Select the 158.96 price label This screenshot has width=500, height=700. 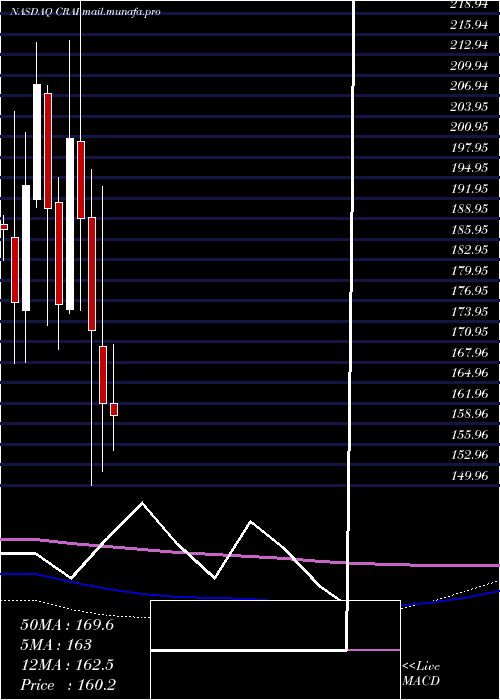point(469,413)
